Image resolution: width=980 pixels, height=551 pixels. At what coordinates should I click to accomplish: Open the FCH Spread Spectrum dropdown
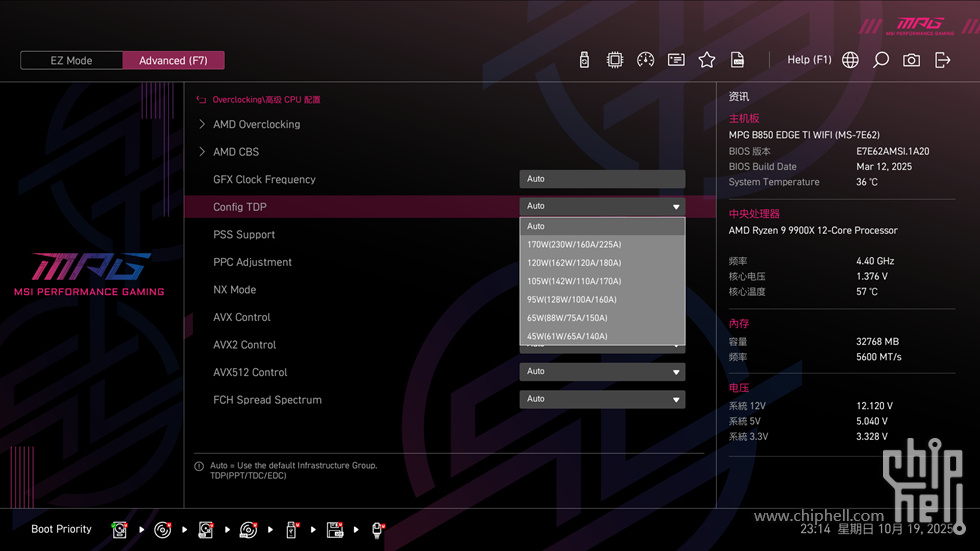pyautogui.click(x=602, y=399)
